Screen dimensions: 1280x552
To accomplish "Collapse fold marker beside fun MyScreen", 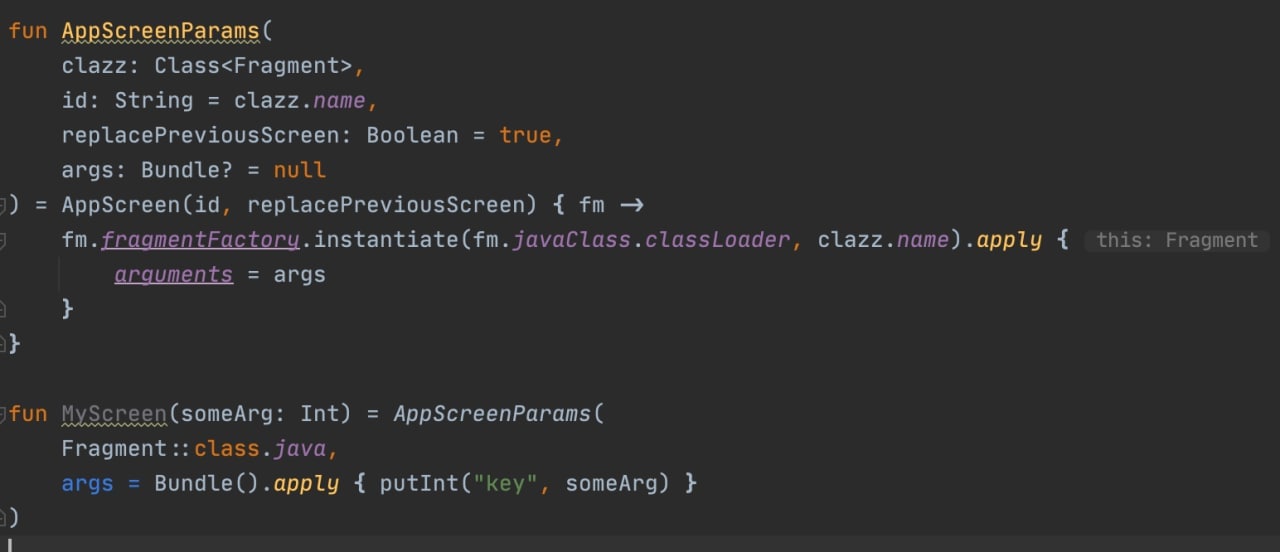I will 3,413.
